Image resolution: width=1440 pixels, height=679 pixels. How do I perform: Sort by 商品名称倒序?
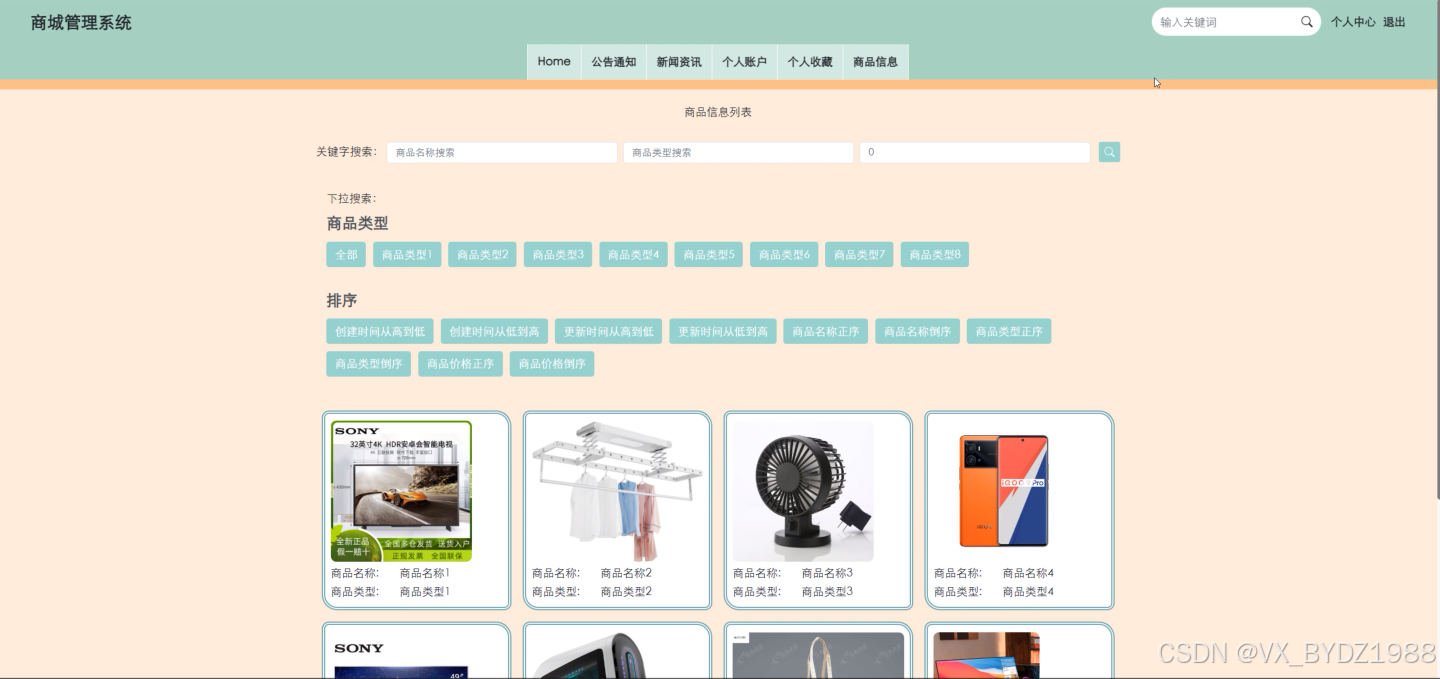point(918,332)
